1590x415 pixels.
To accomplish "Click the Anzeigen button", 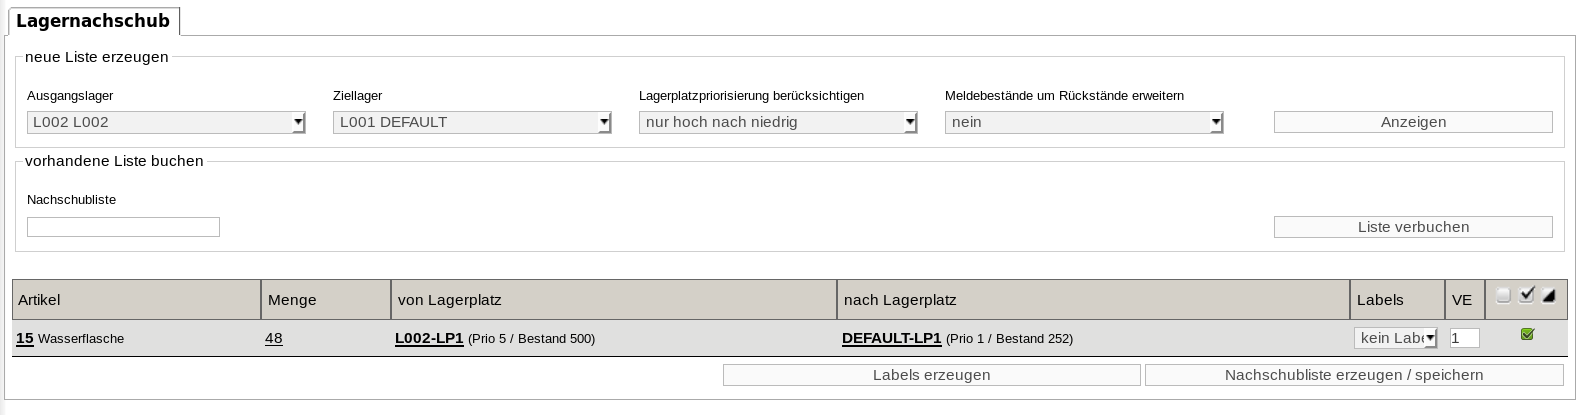I will (x=1413, y=122).
